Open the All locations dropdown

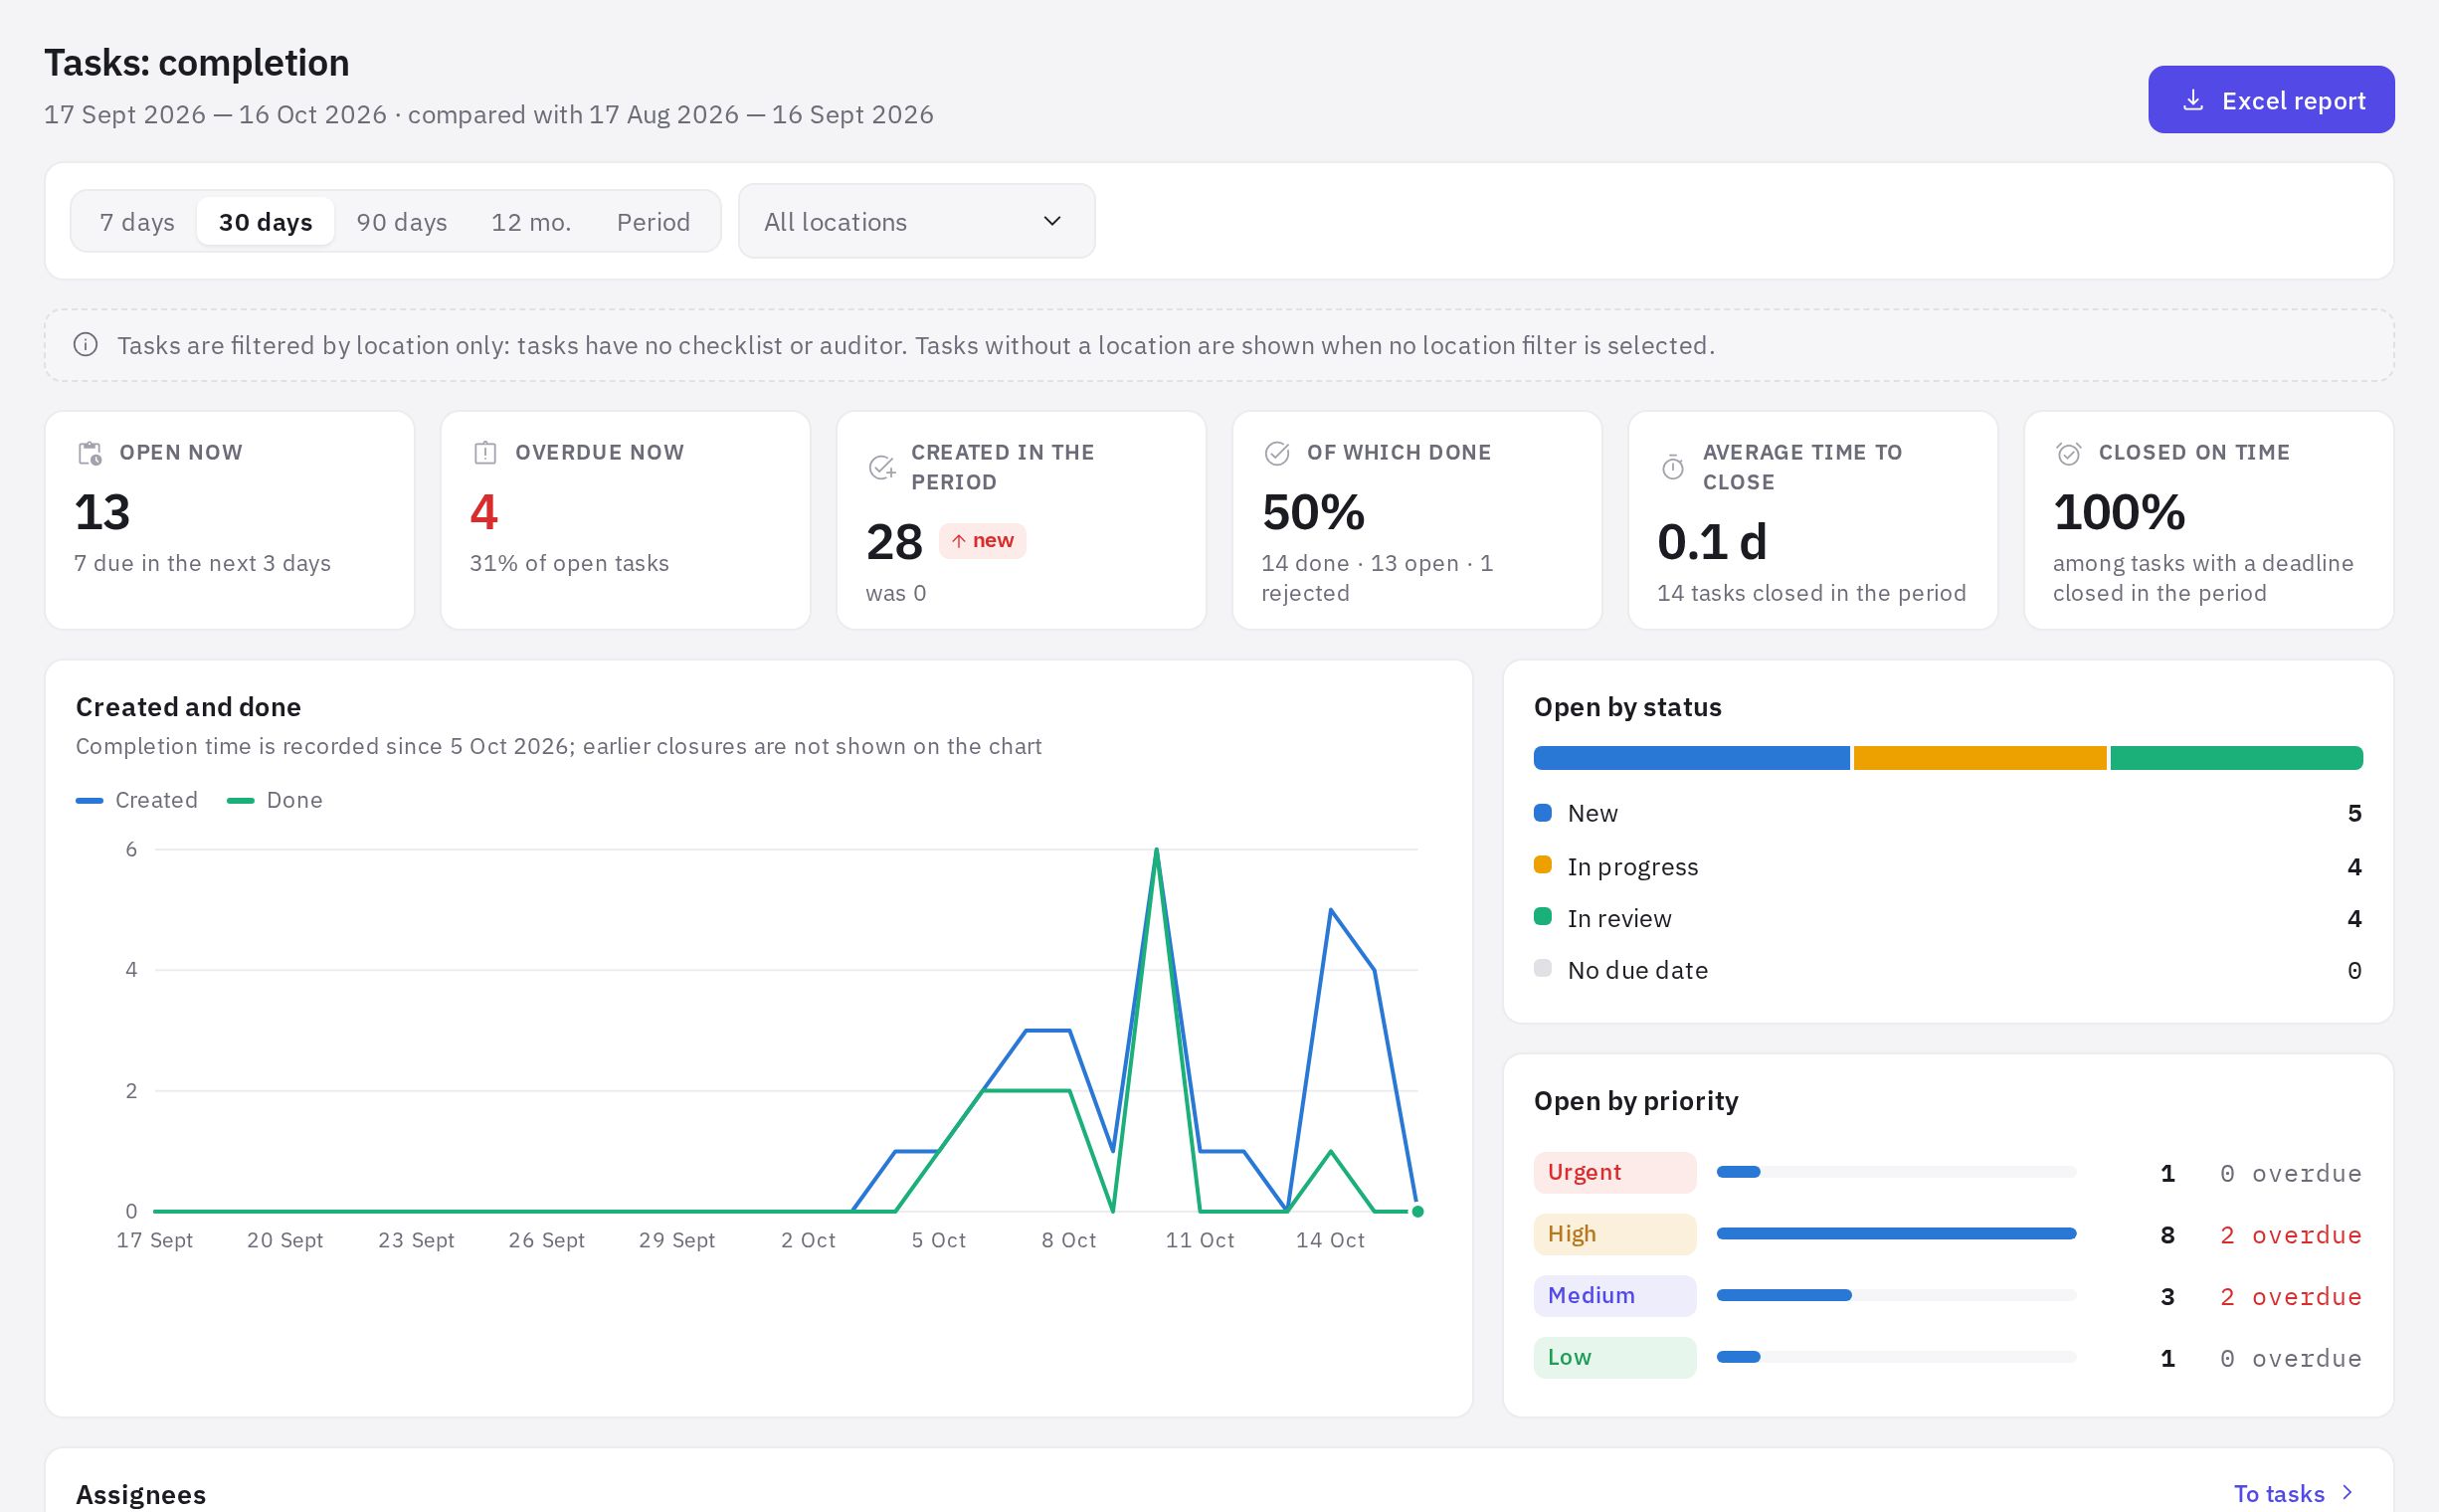pos(916,221)
